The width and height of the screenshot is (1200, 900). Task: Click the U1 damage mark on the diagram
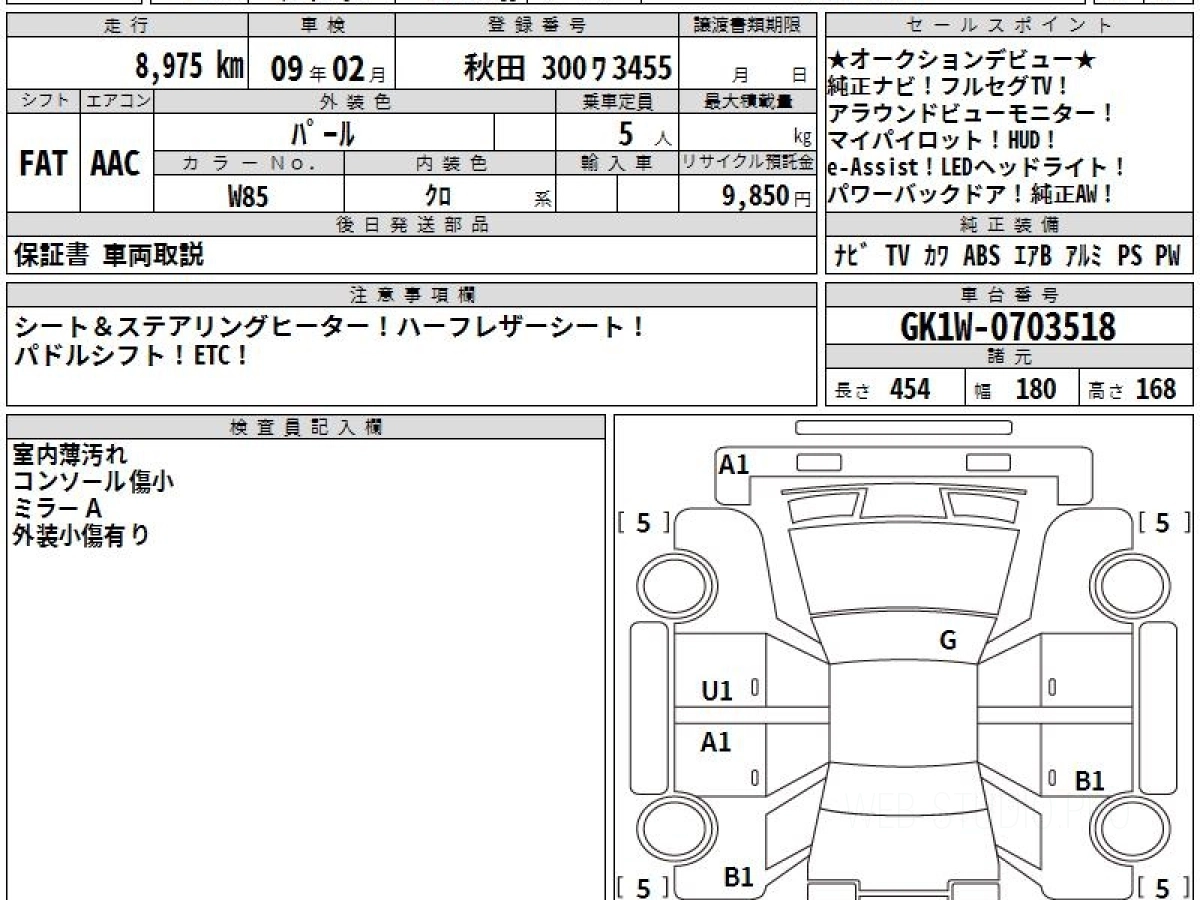717,690
